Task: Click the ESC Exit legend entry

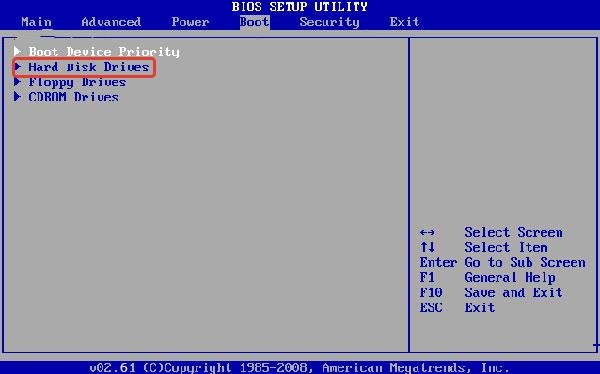Action: coord(457,307)
